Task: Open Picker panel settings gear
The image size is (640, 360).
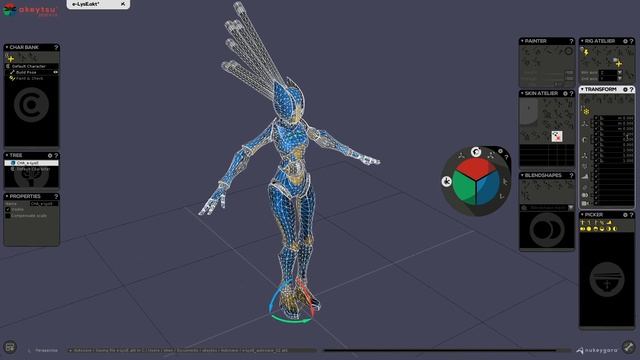Action: pos(625,215)
